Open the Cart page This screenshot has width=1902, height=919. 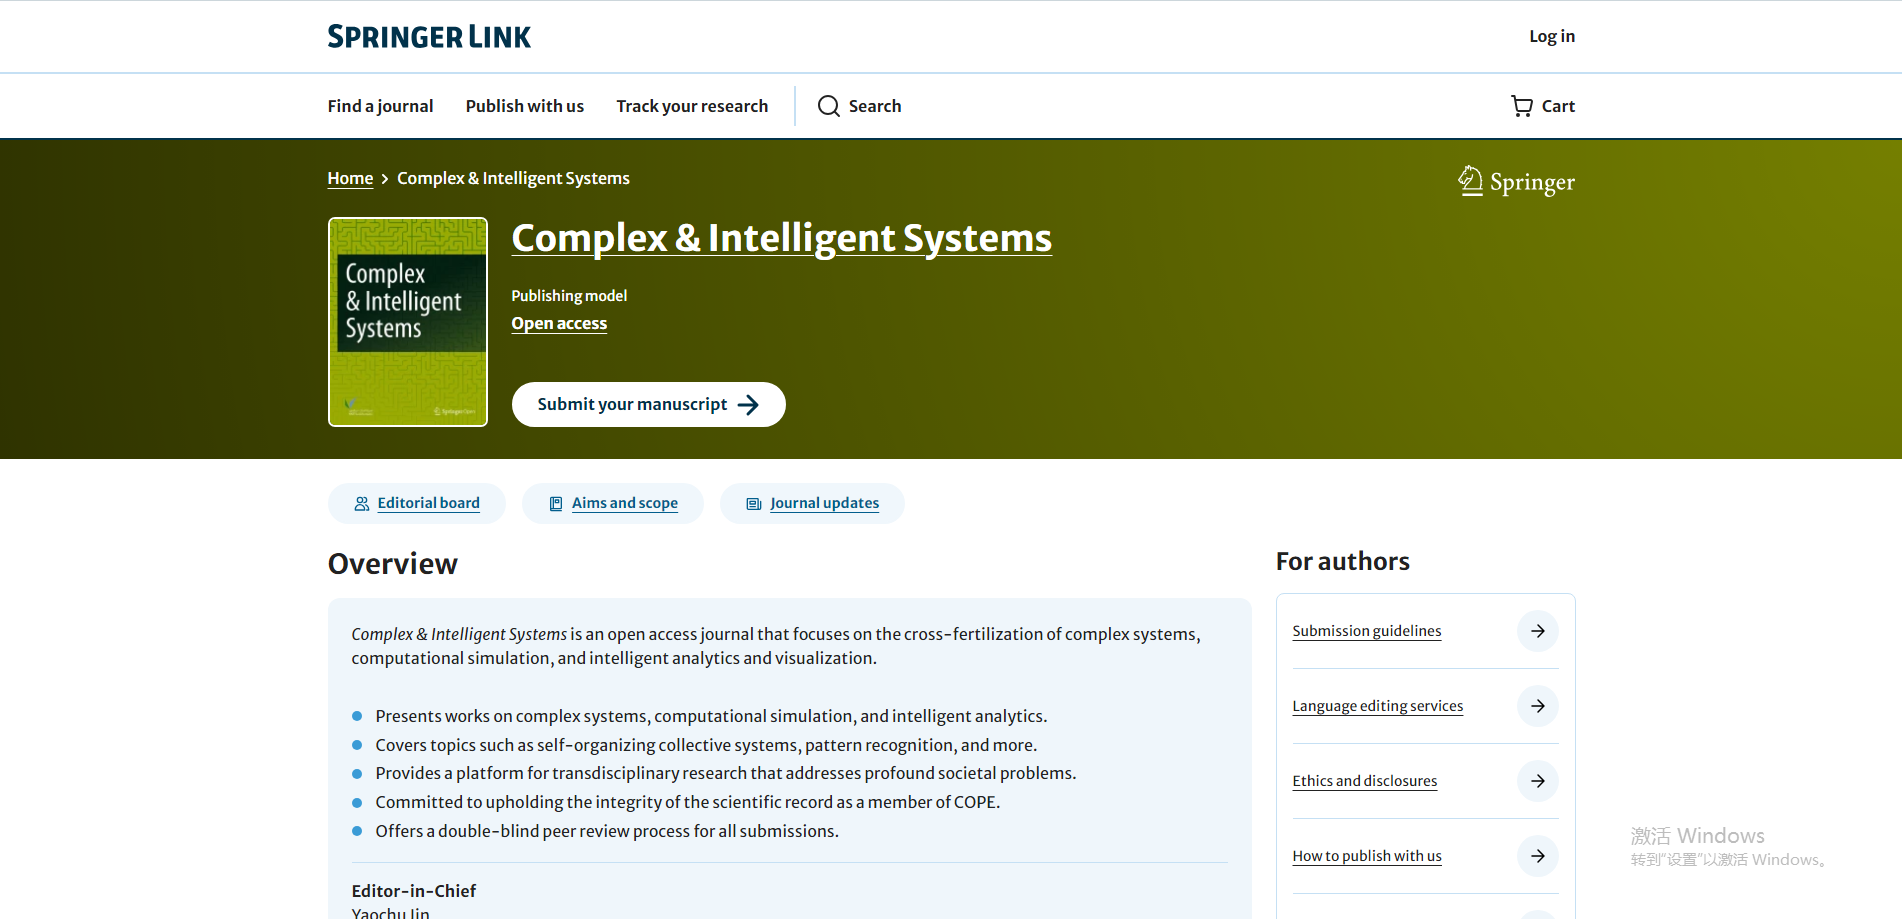(1543, 106)
